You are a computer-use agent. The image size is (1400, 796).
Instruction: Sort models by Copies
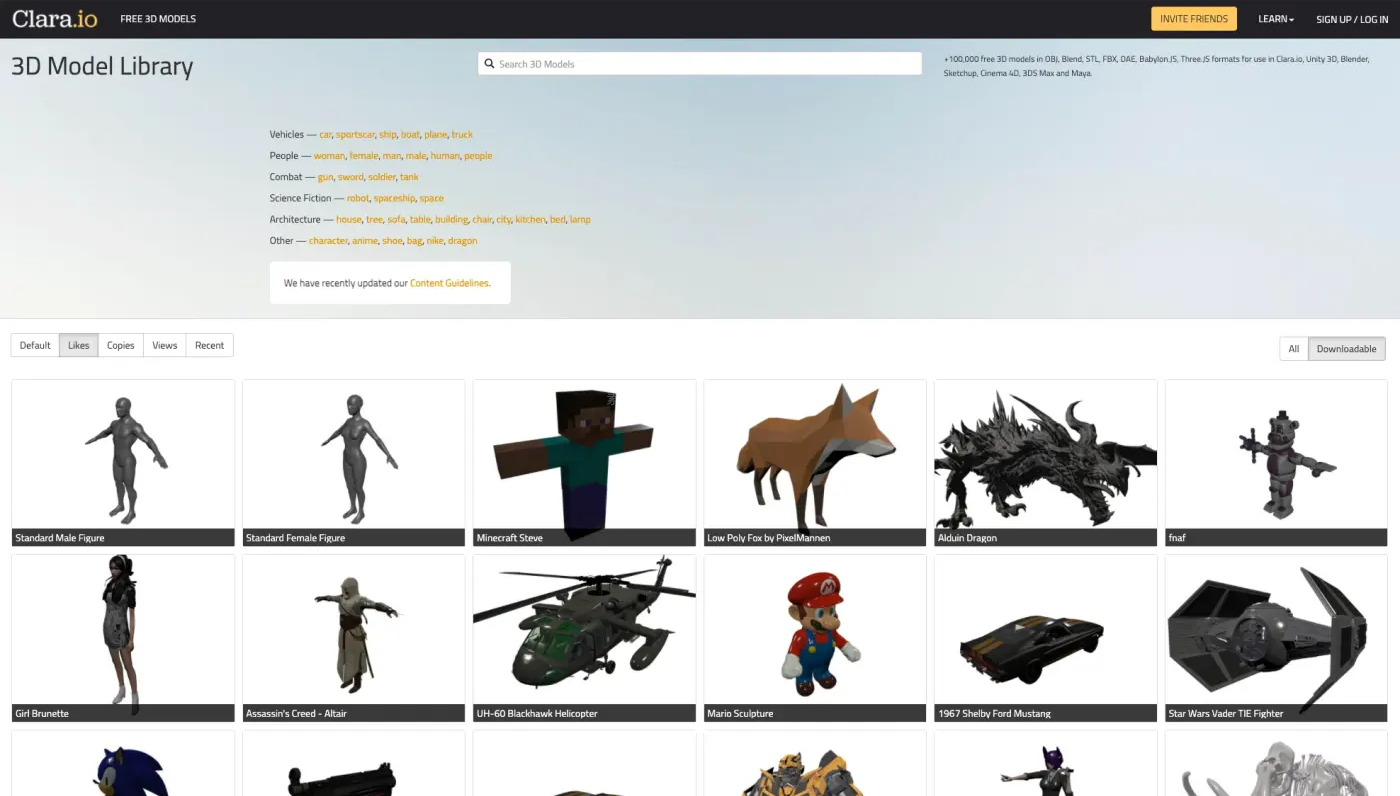(x=121, y=345)
